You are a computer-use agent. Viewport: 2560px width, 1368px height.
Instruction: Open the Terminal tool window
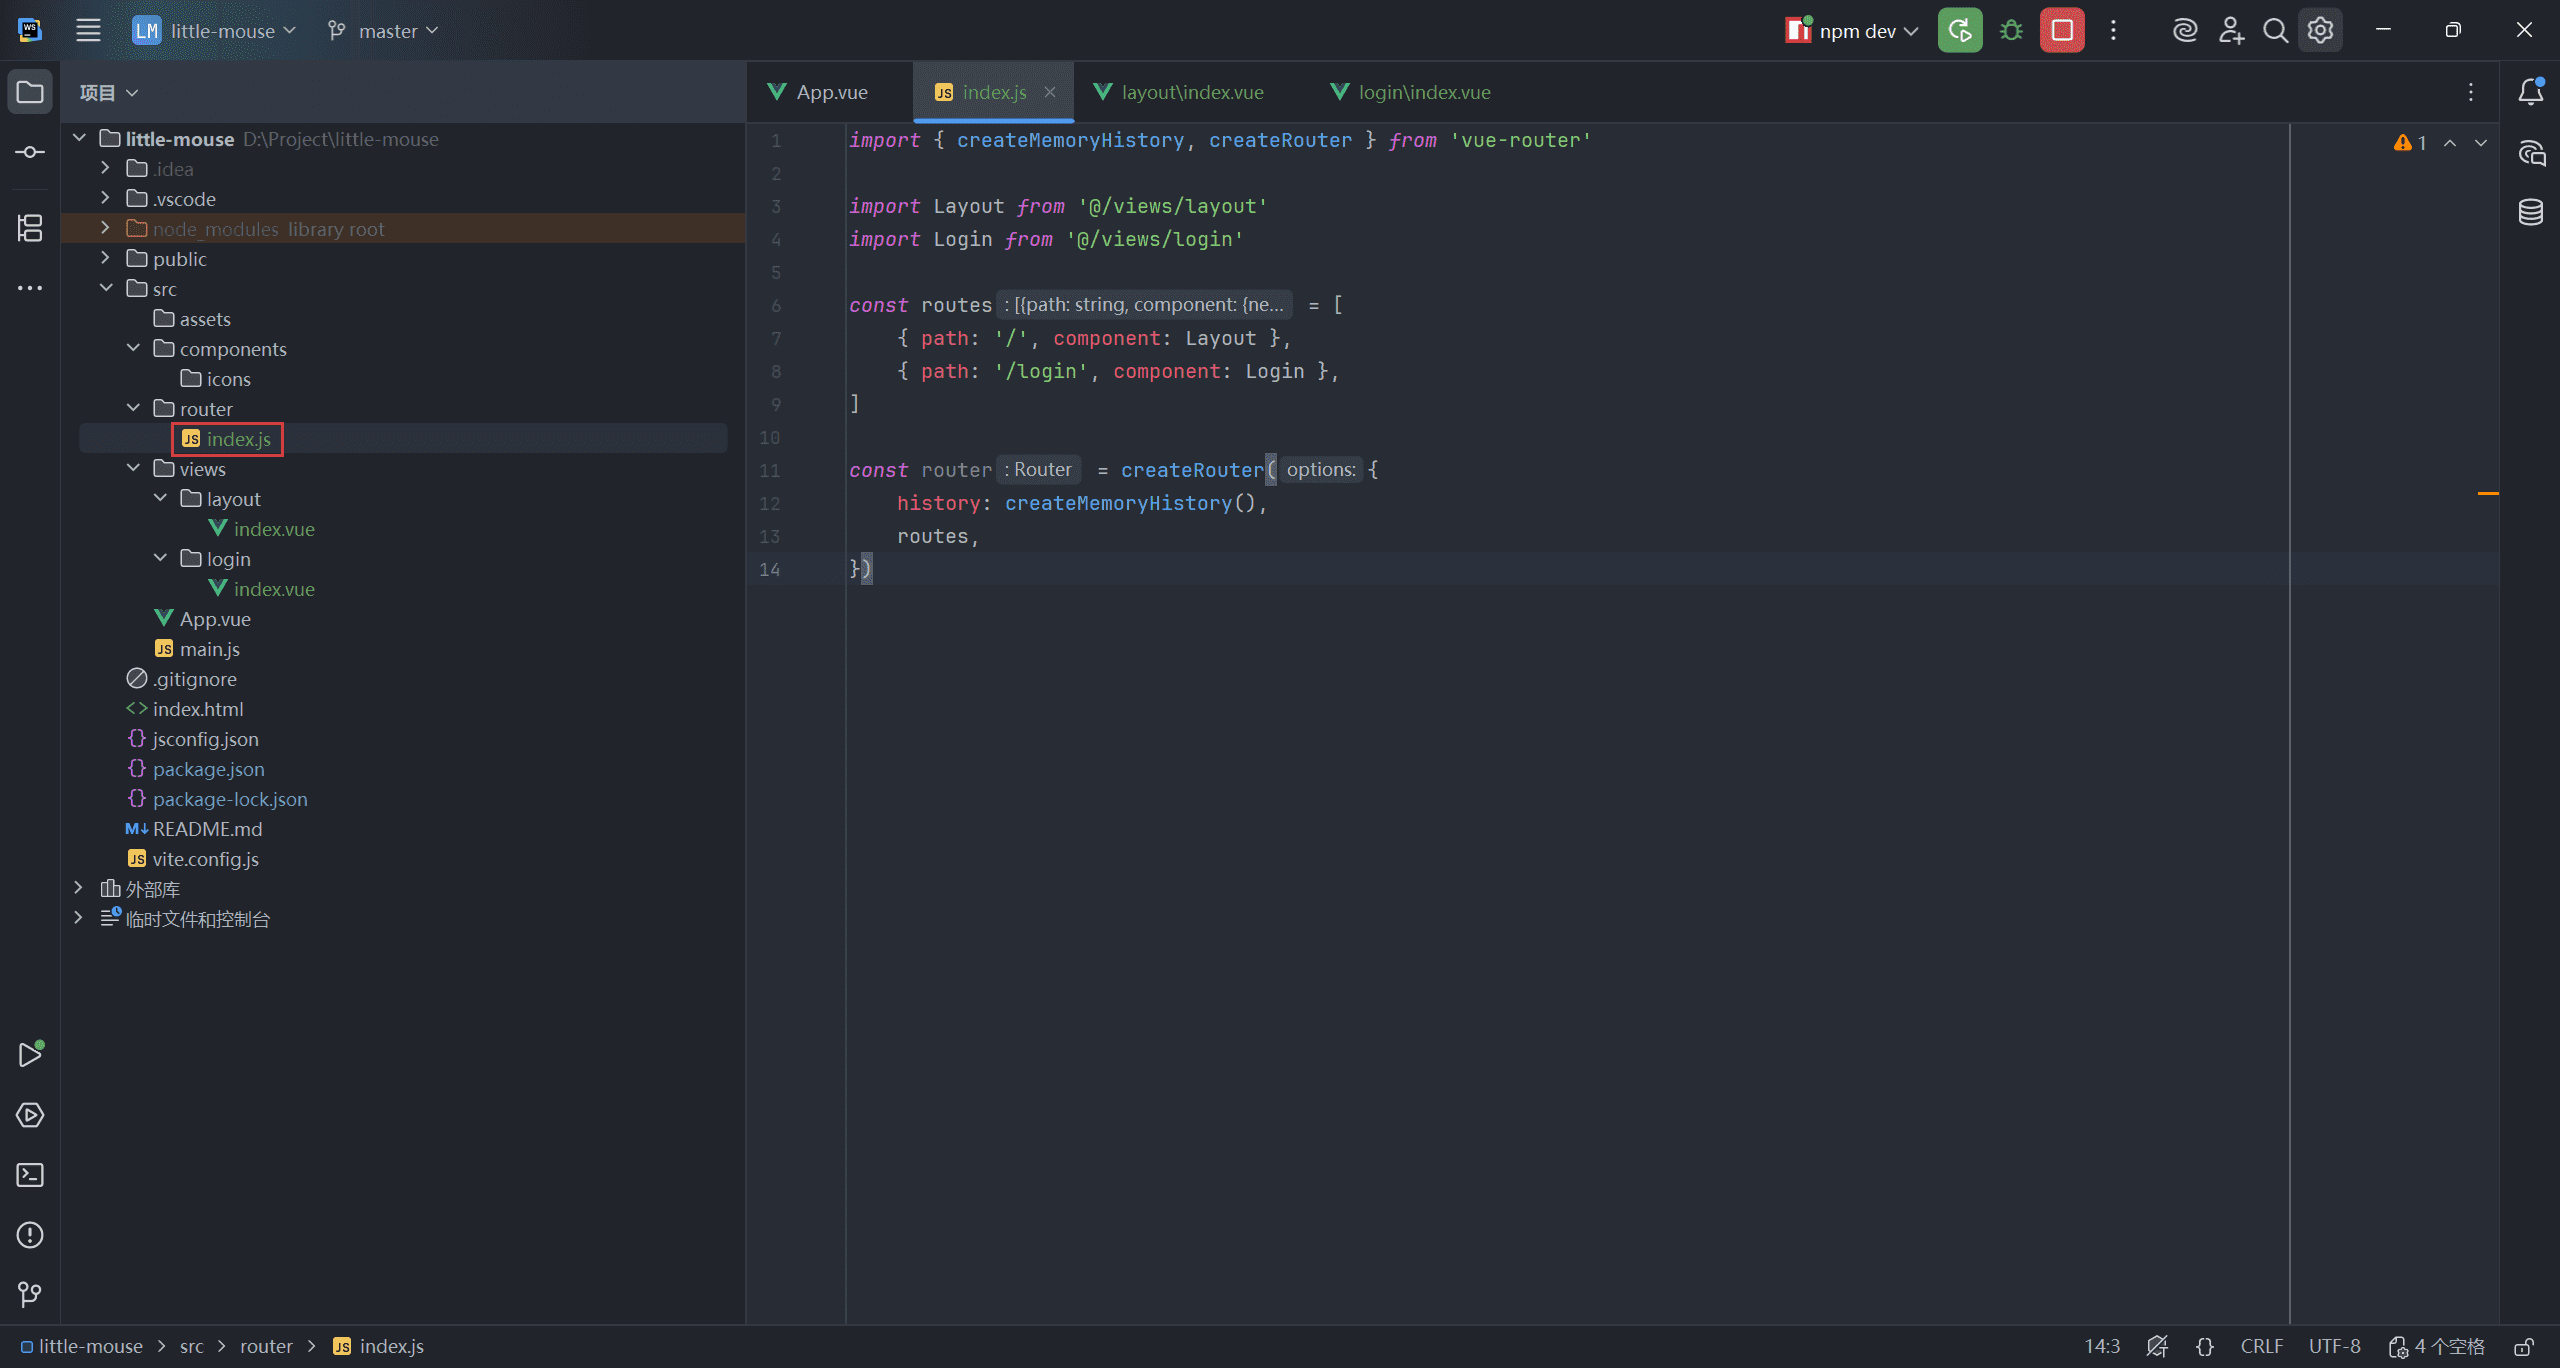pos(30,1175)
